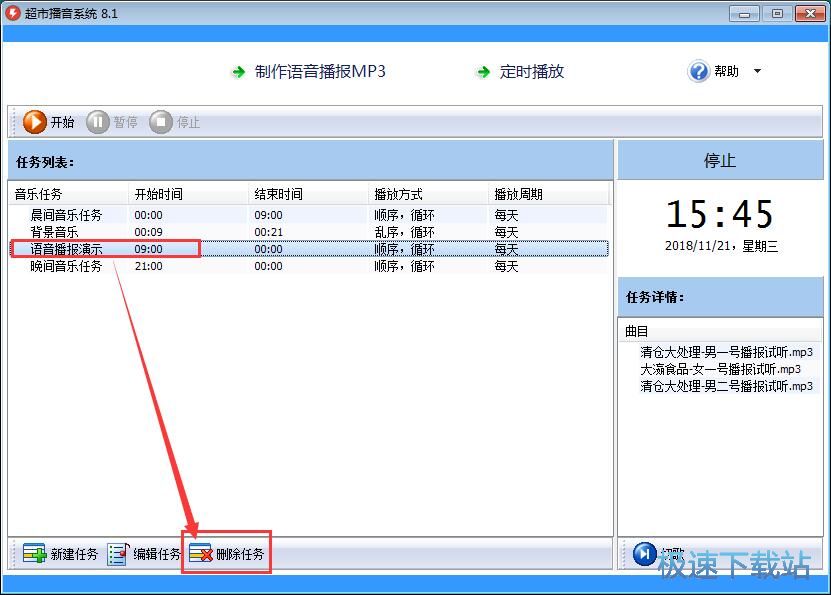
Task: Click the Stop (停止) toolbar icon
Action: [x=161, y=122]
